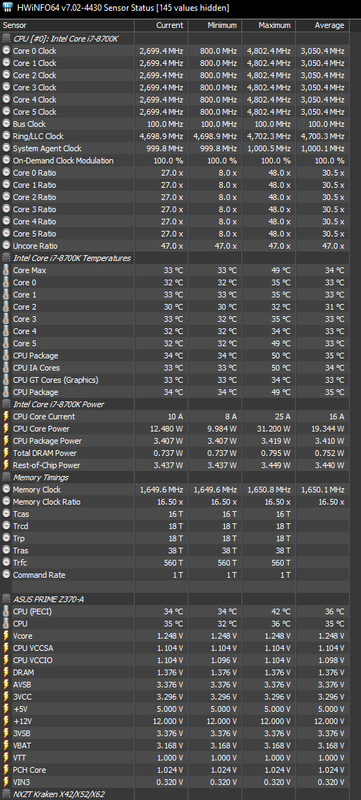Click the CPU IA Cores thermometer icon
The height and width of the screenshot is (800, 361).
click(6, 368)
